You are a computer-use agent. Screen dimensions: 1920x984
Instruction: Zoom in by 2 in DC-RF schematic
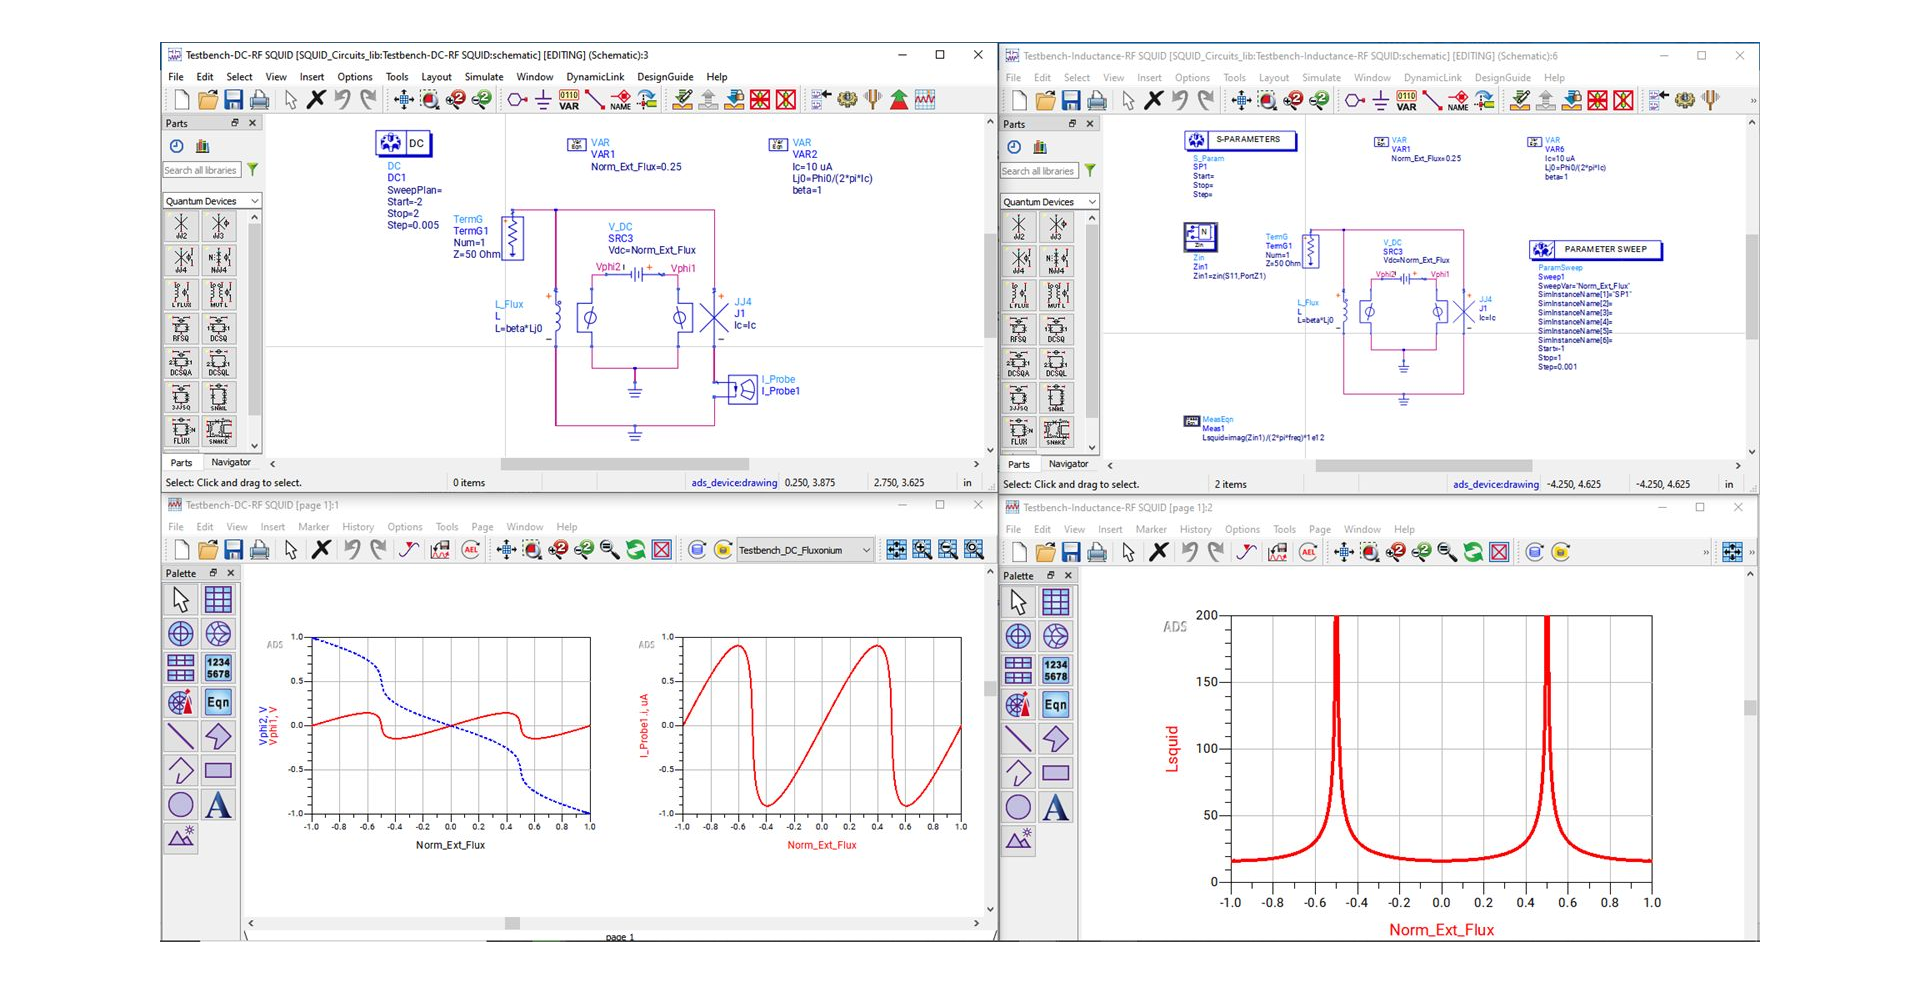(456, 100)
